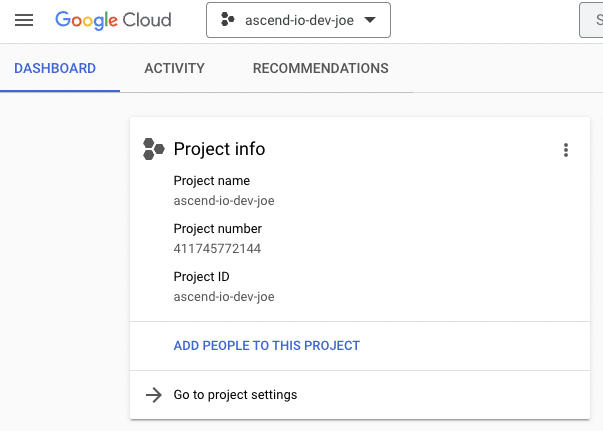The width and height of the screenshot is (603, 431).
Task: Open the Activity tab
Action: pos(174,69)
